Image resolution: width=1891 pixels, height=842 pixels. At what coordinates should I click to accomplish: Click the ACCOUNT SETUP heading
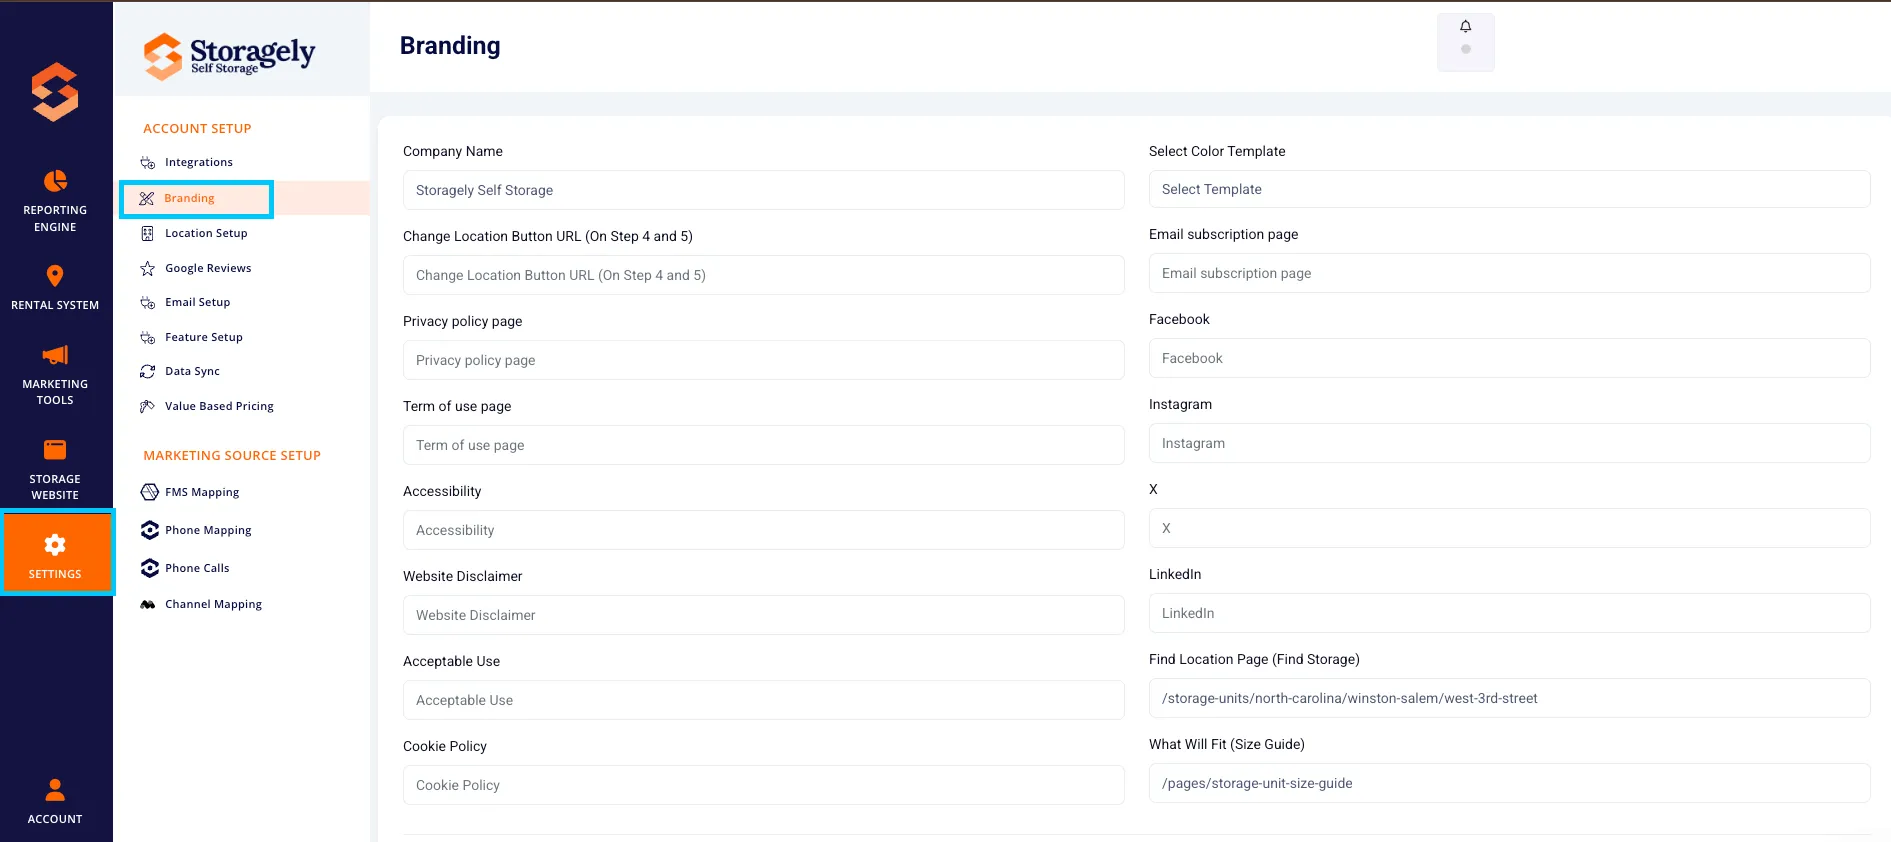(197, 129)
